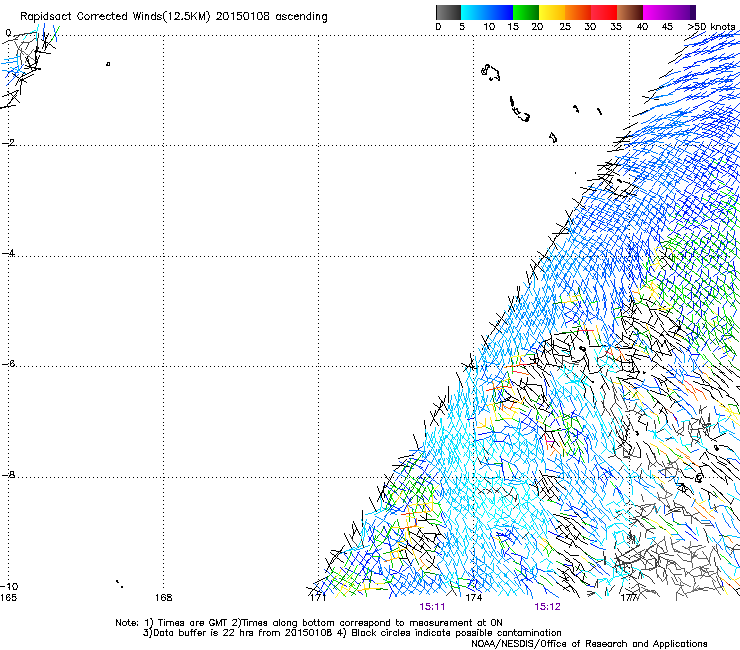Image resolution: width=740 pixels, height=650 pixels.
Task: Click the -10 latitude axis label
Action: (9, 586)
